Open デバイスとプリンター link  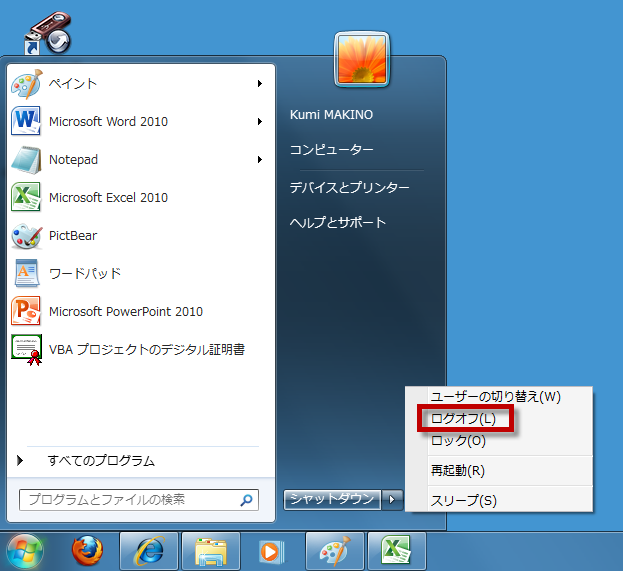[x=349, y=187]
